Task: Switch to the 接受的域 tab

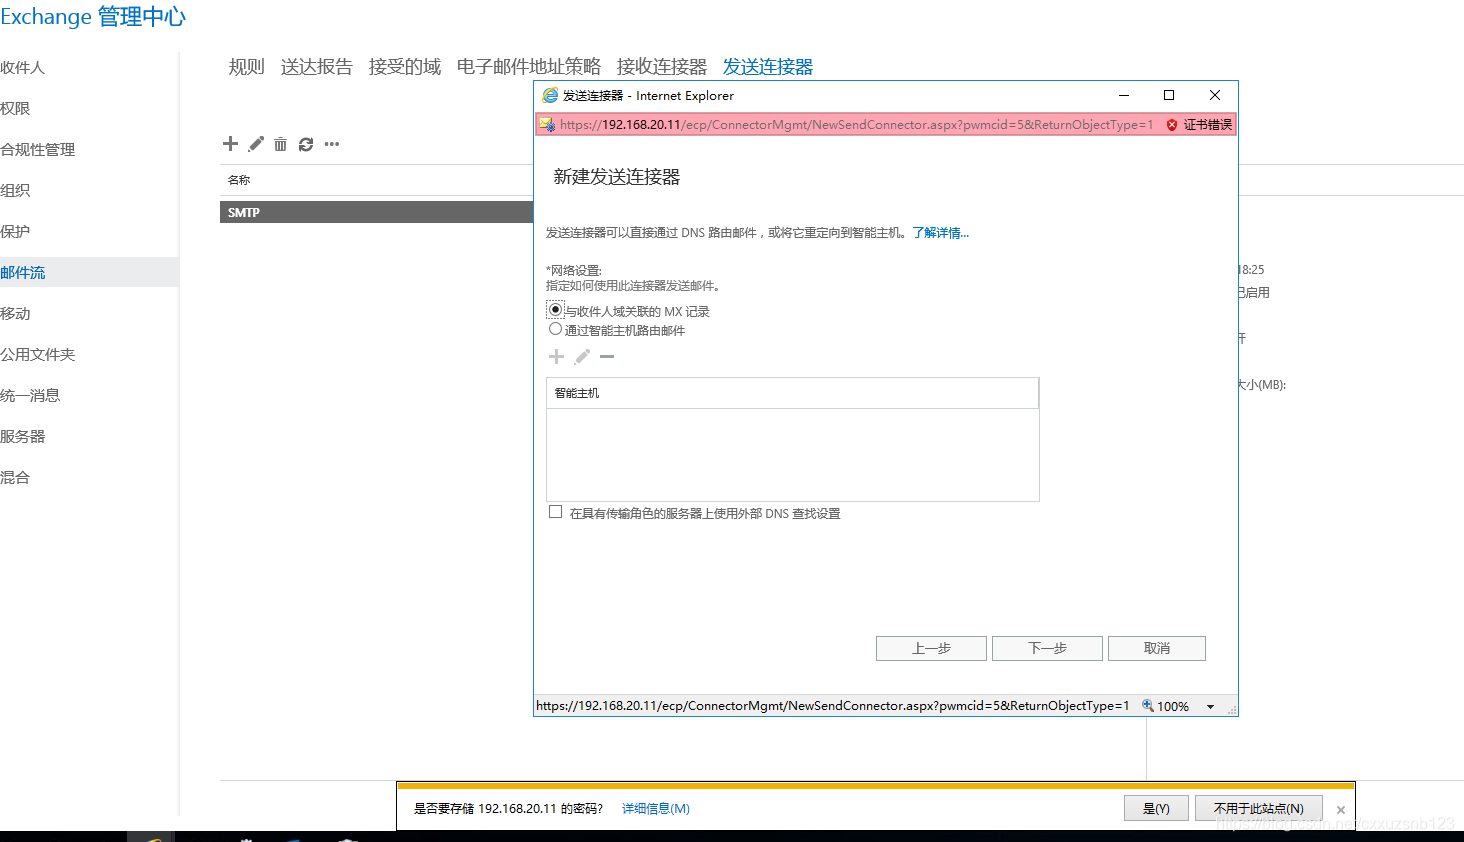Action: point(405,67)
